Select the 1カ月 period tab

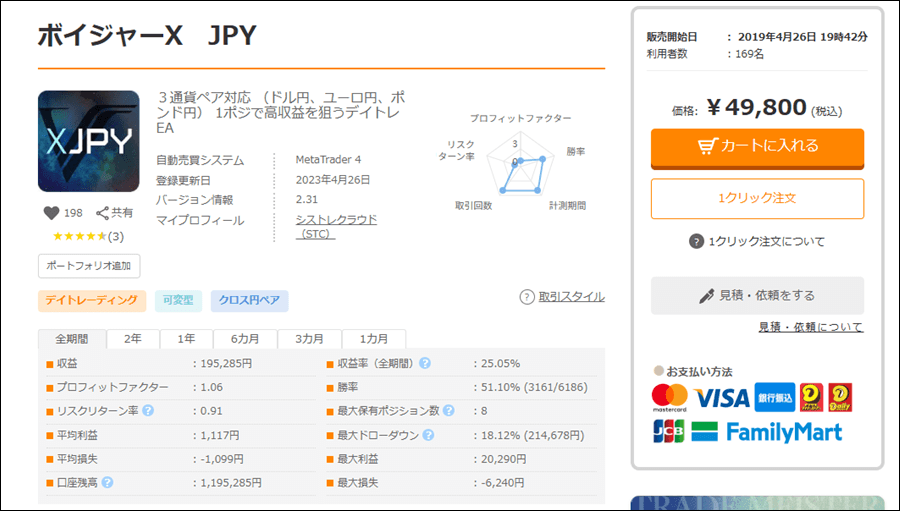tap(373, 338)
